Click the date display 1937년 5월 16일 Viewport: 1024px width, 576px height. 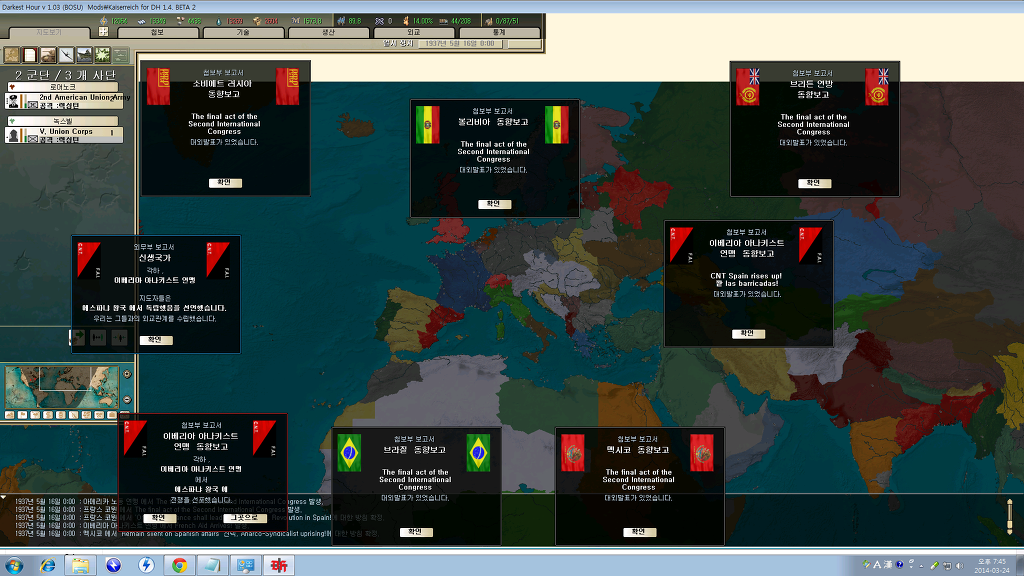tap(460, 44)
